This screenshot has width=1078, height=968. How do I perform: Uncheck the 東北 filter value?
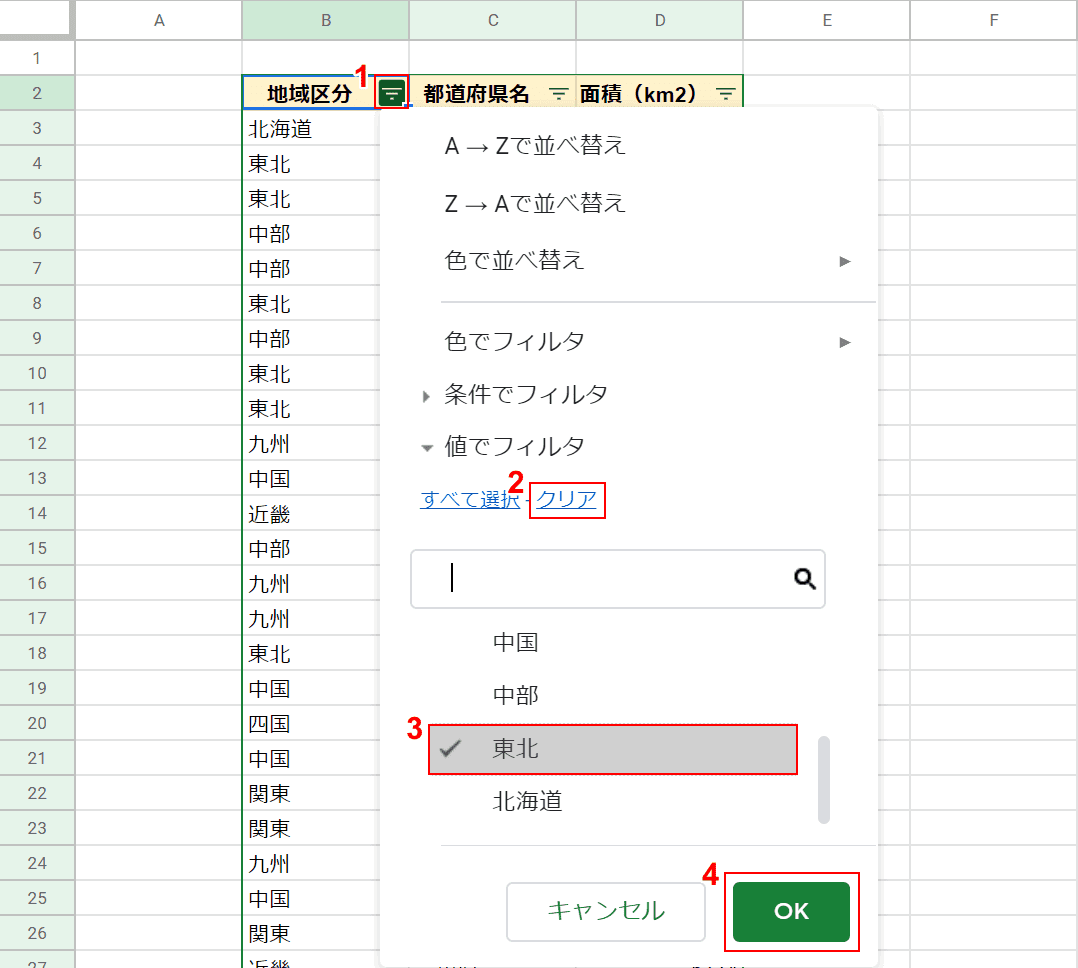(612, 749)
